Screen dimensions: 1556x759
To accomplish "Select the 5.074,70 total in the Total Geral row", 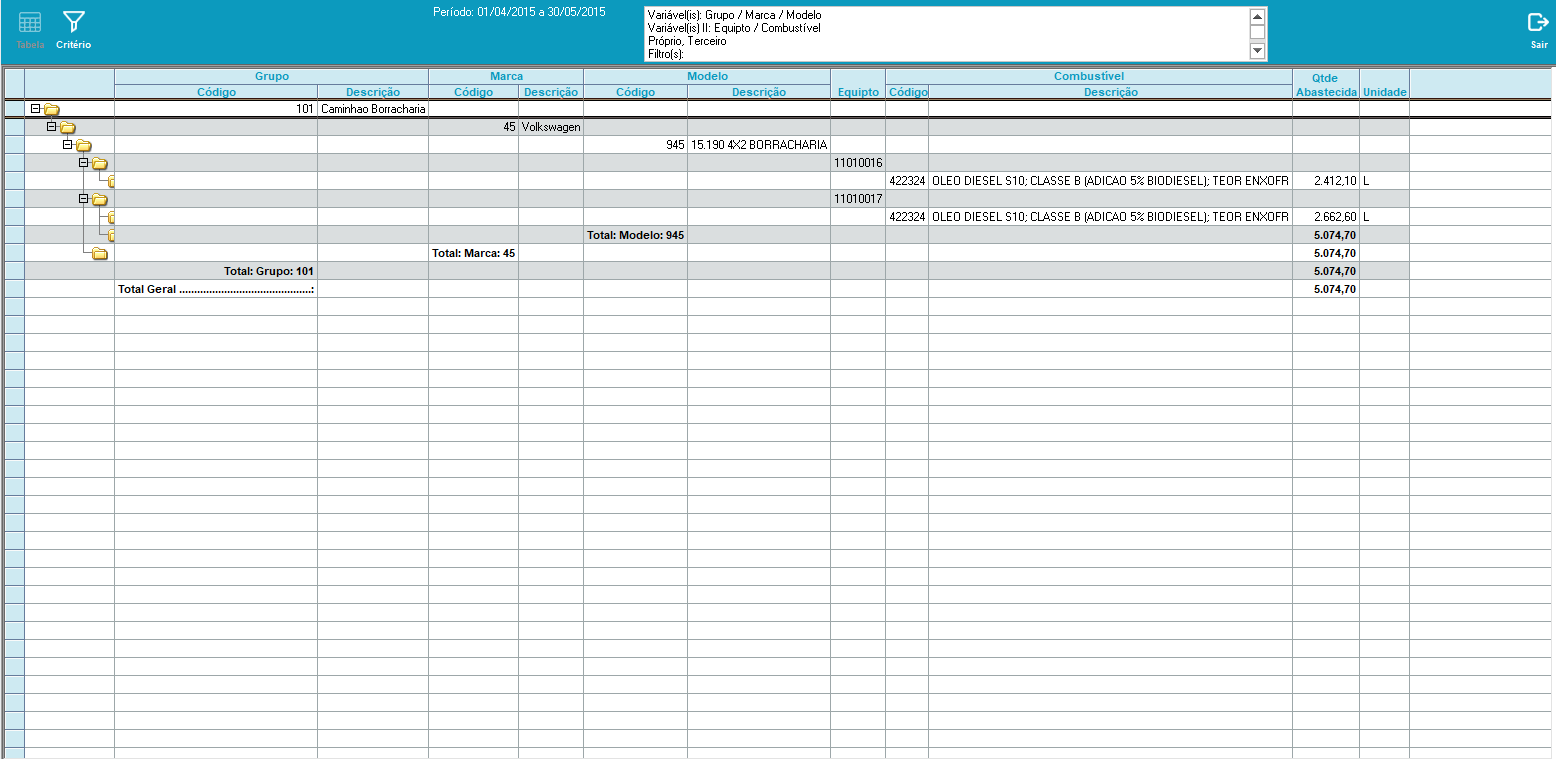I will pyautogui.click(x=1326, y=290).
